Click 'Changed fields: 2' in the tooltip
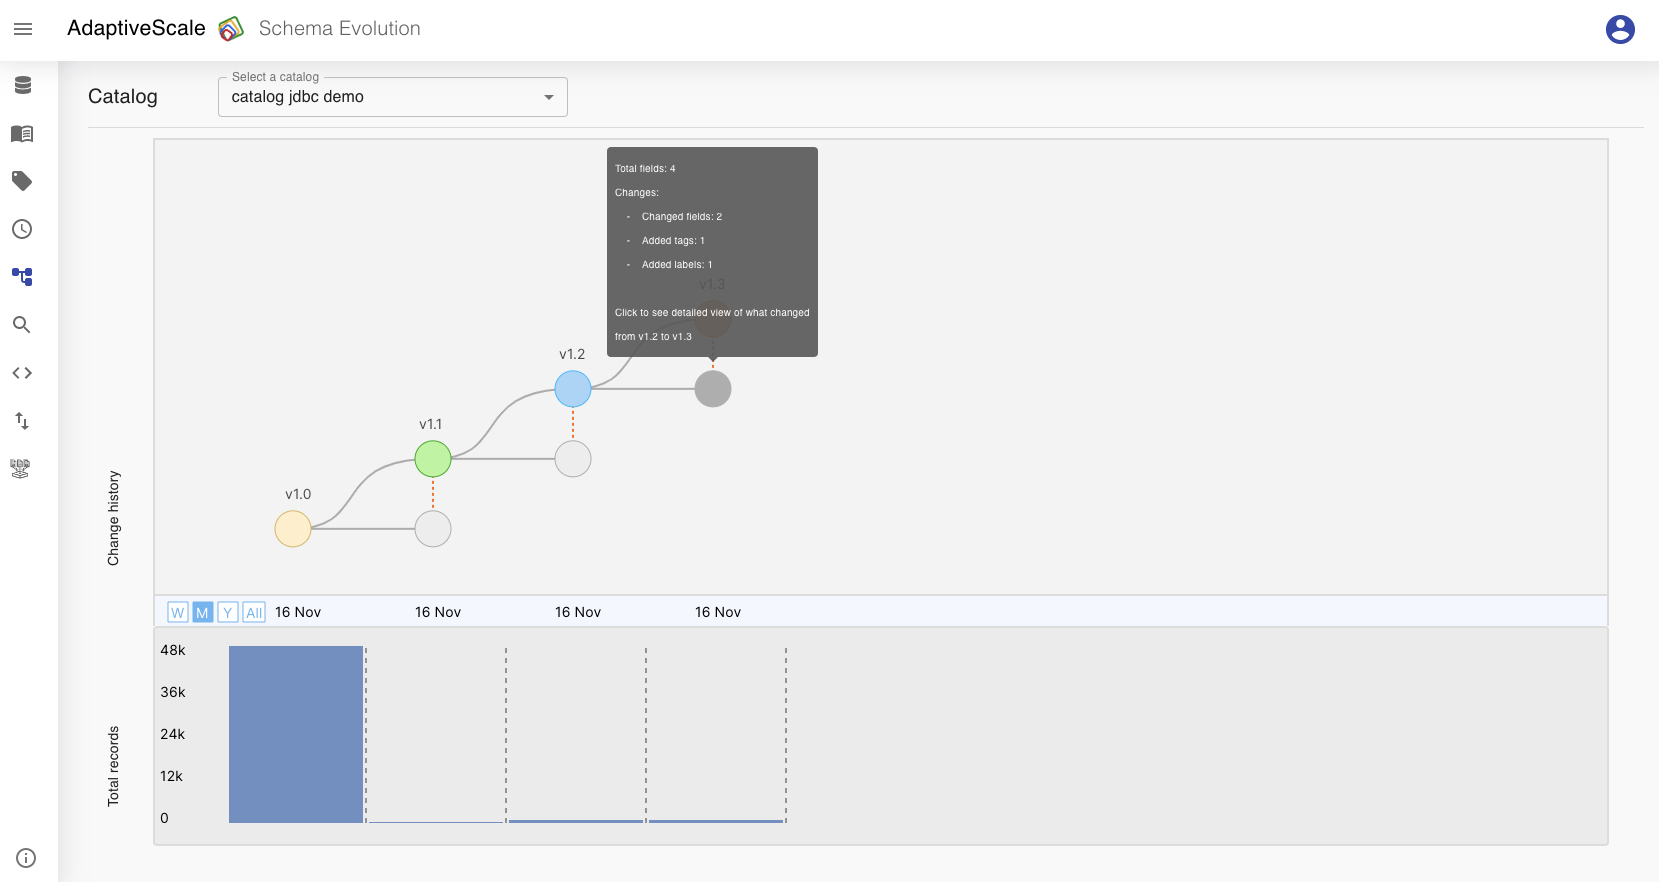 682,217
